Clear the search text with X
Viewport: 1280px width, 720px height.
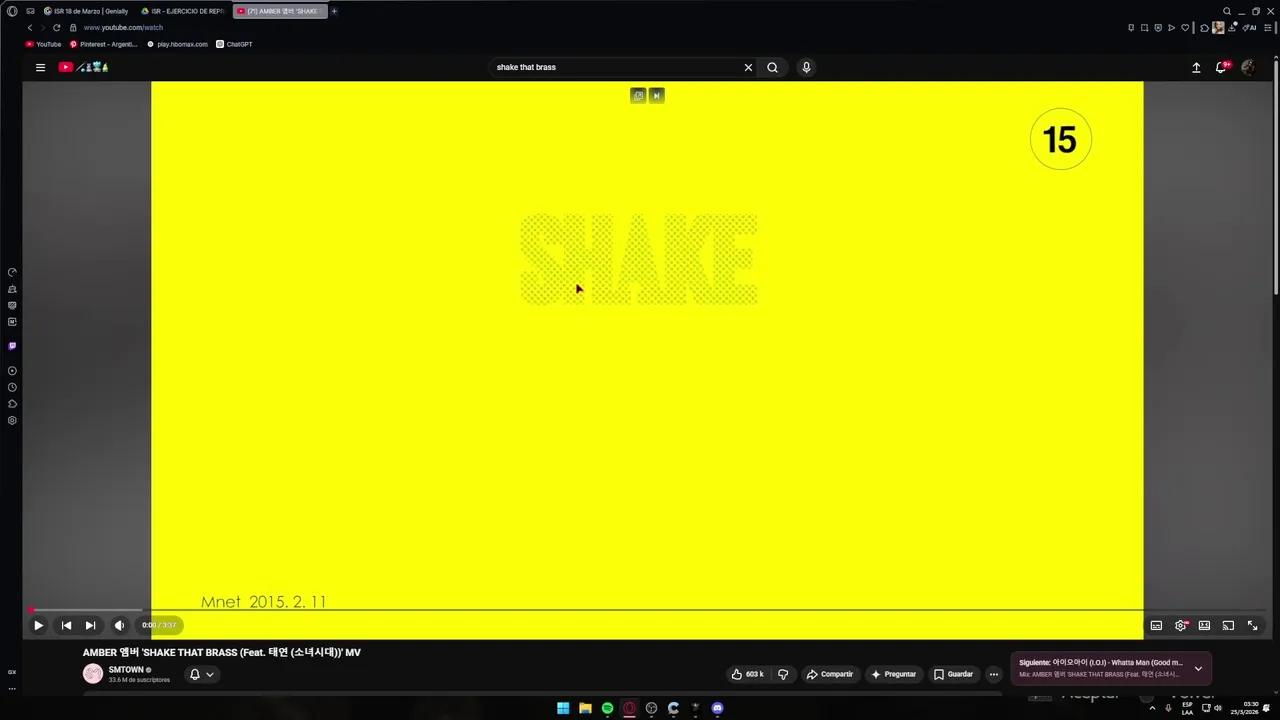tap(748, 67)
